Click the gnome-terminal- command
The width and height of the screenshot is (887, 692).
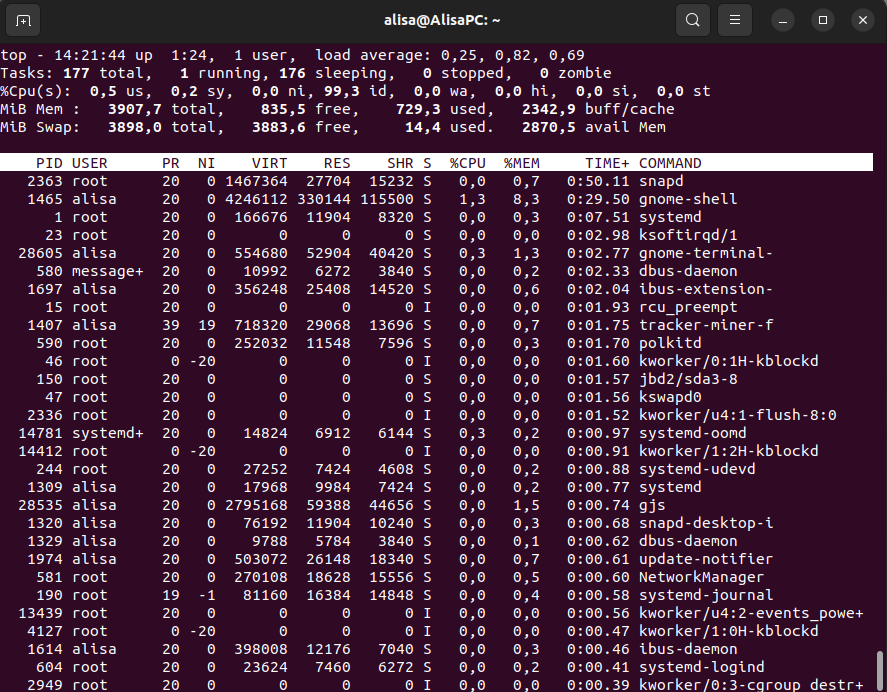[x=706, y=253]
